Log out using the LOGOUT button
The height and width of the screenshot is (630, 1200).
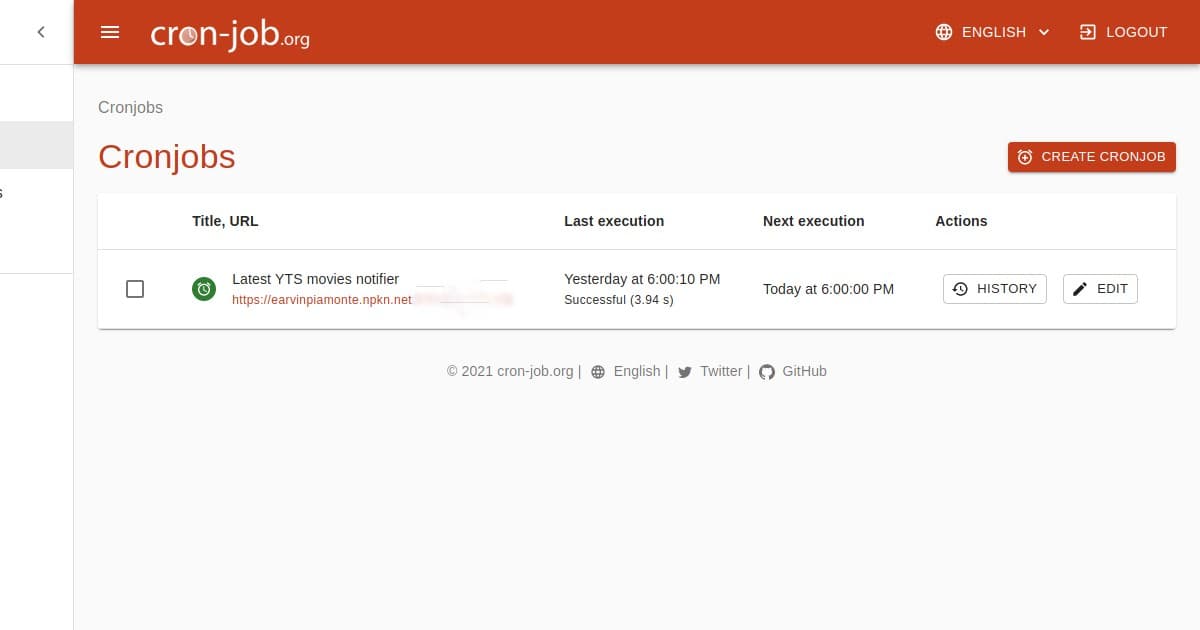(1122, 31)
